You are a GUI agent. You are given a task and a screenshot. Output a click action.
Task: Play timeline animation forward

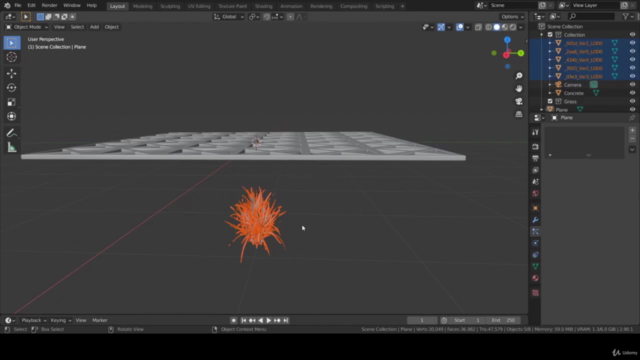click(269, 320)
